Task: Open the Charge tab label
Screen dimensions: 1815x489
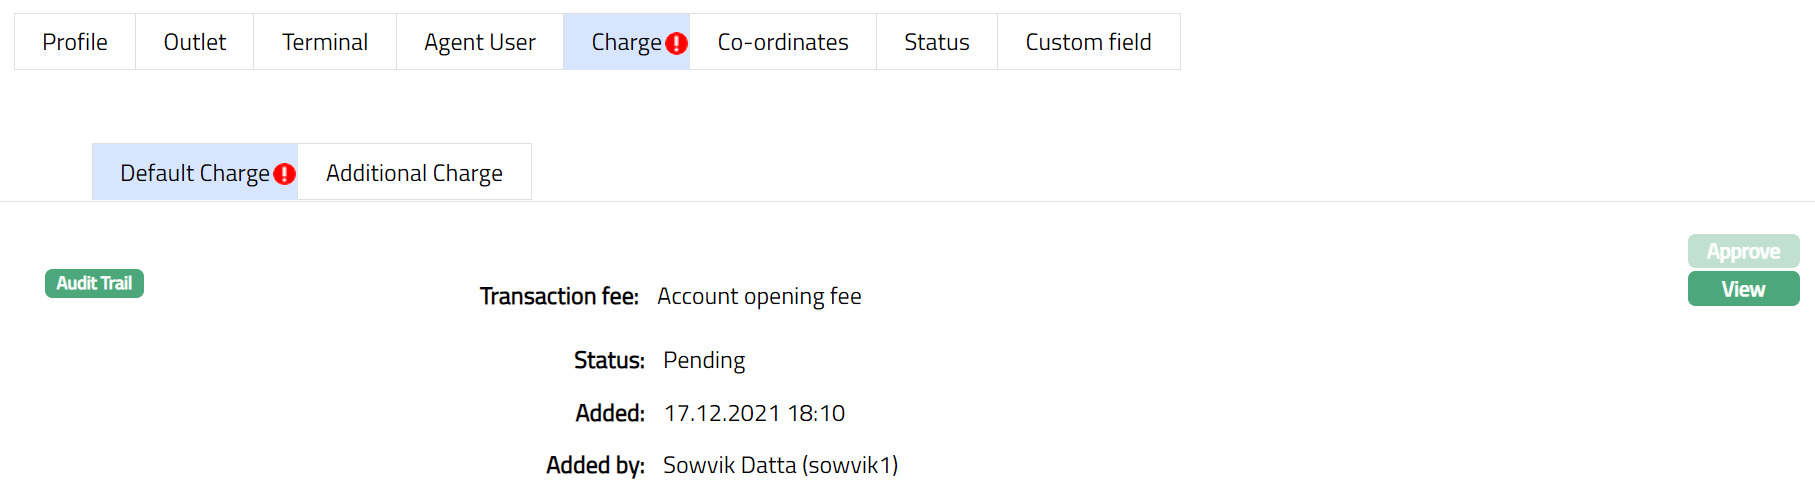Action: (625, 42)
